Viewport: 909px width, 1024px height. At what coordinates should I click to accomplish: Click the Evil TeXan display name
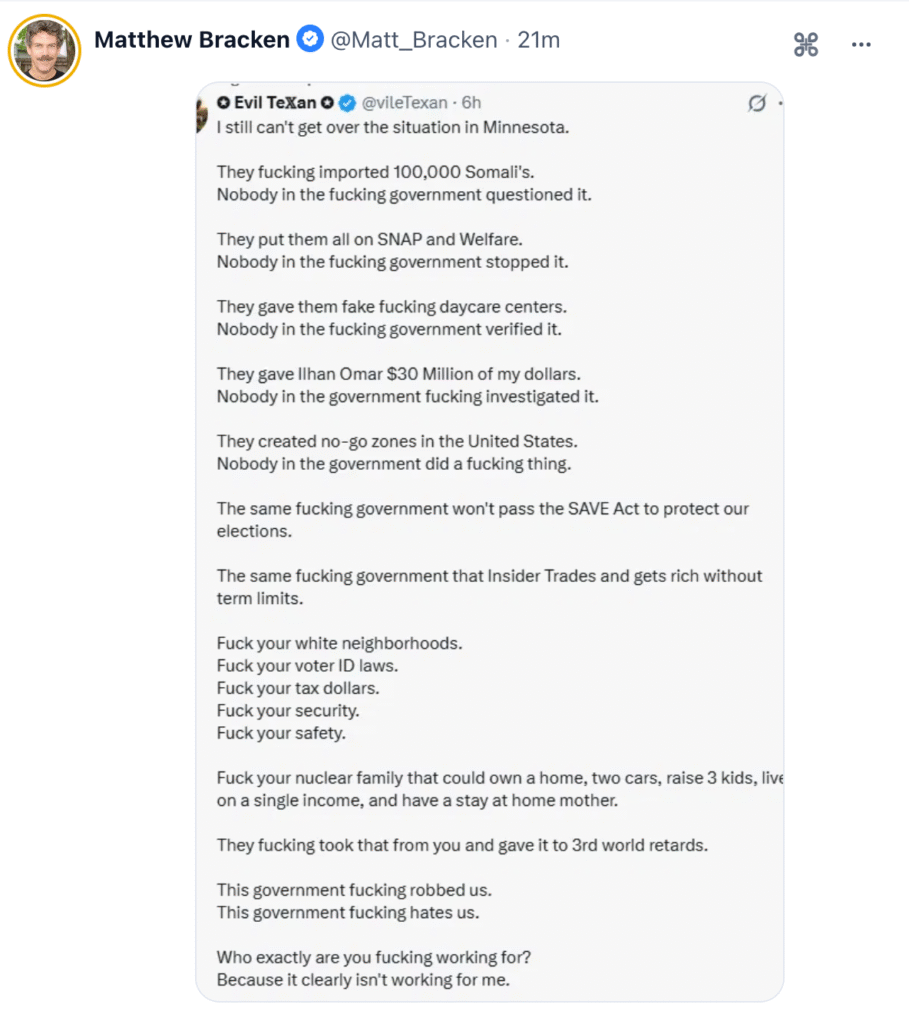(x=275, y=102)
